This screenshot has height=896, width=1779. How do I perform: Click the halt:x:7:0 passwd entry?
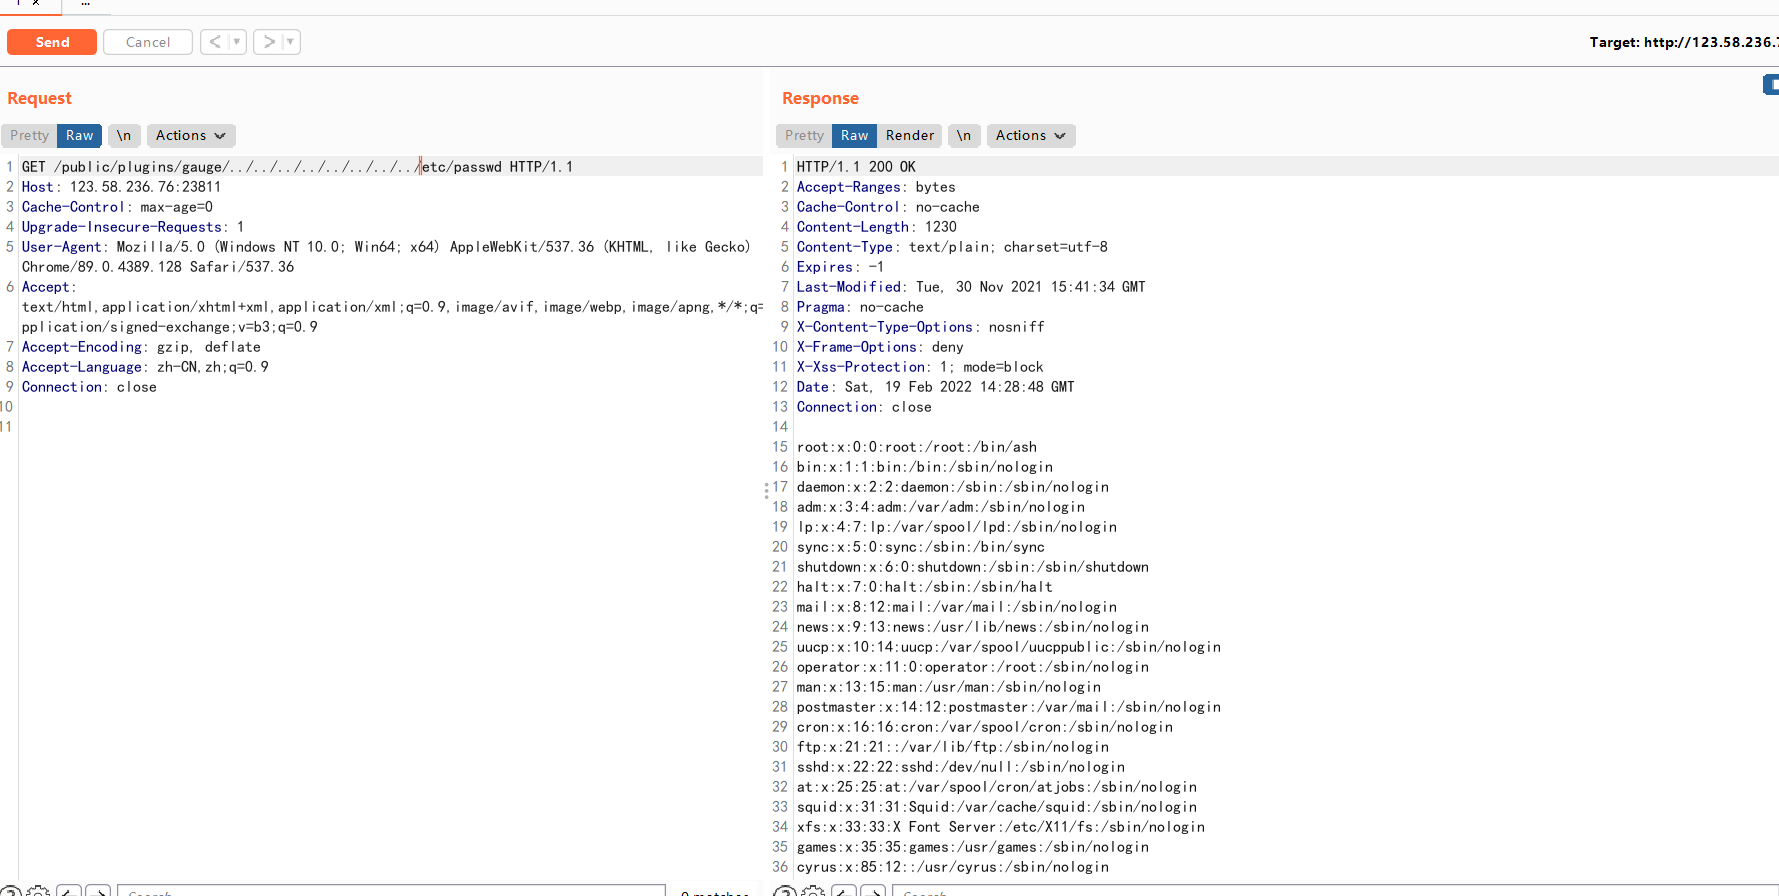click(925, 587)
